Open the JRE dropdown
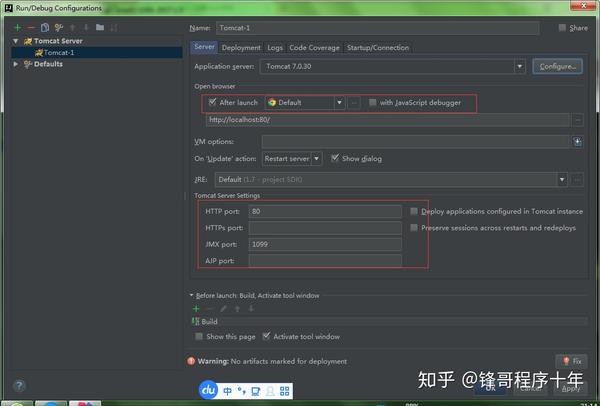Image resolution: width=600 pixels, height=406 pixels. [562, 179]
